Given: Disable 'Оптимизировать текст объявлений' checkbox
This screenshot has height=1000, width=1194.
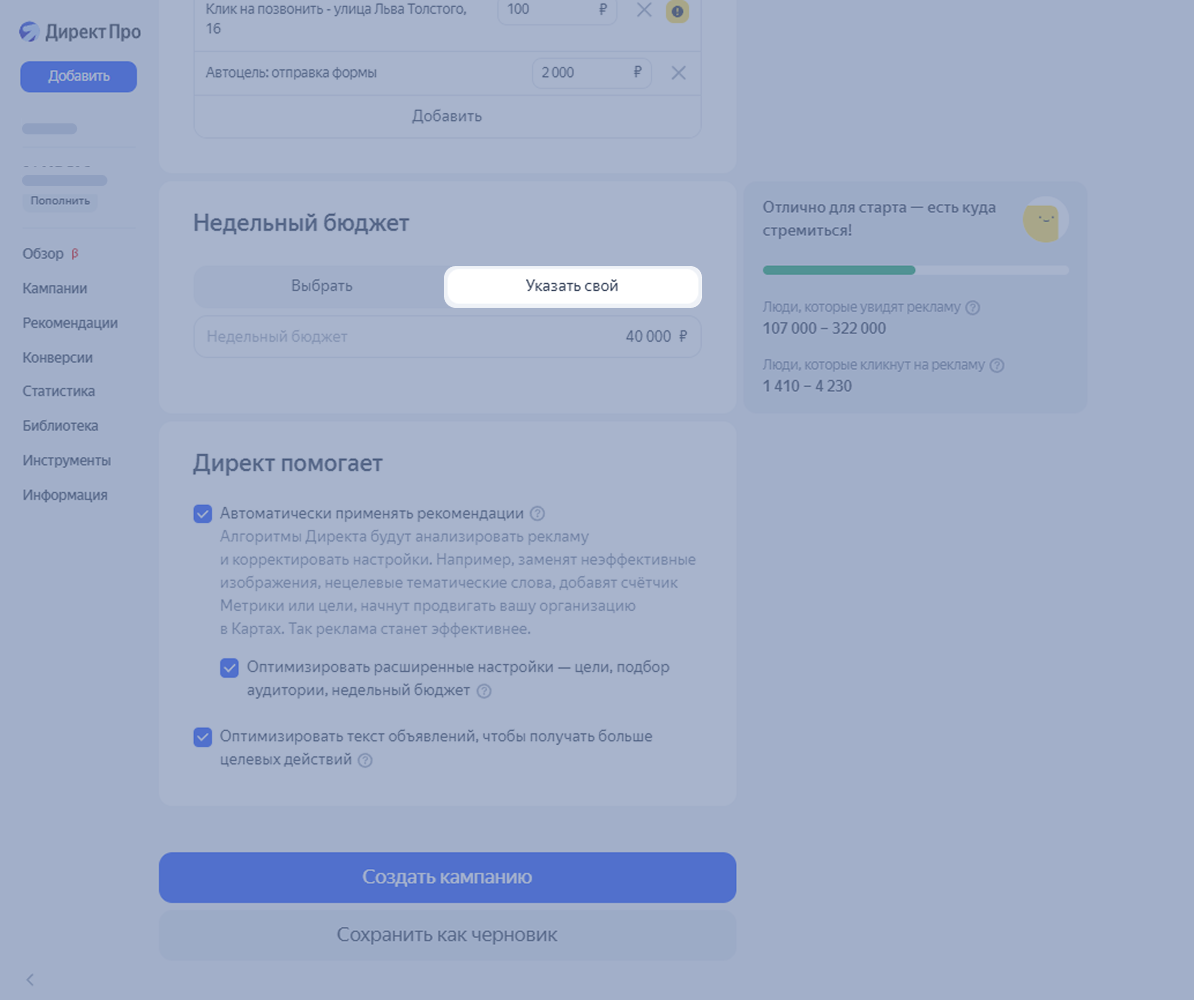Looking at the screenshot, I should point(203,737).
